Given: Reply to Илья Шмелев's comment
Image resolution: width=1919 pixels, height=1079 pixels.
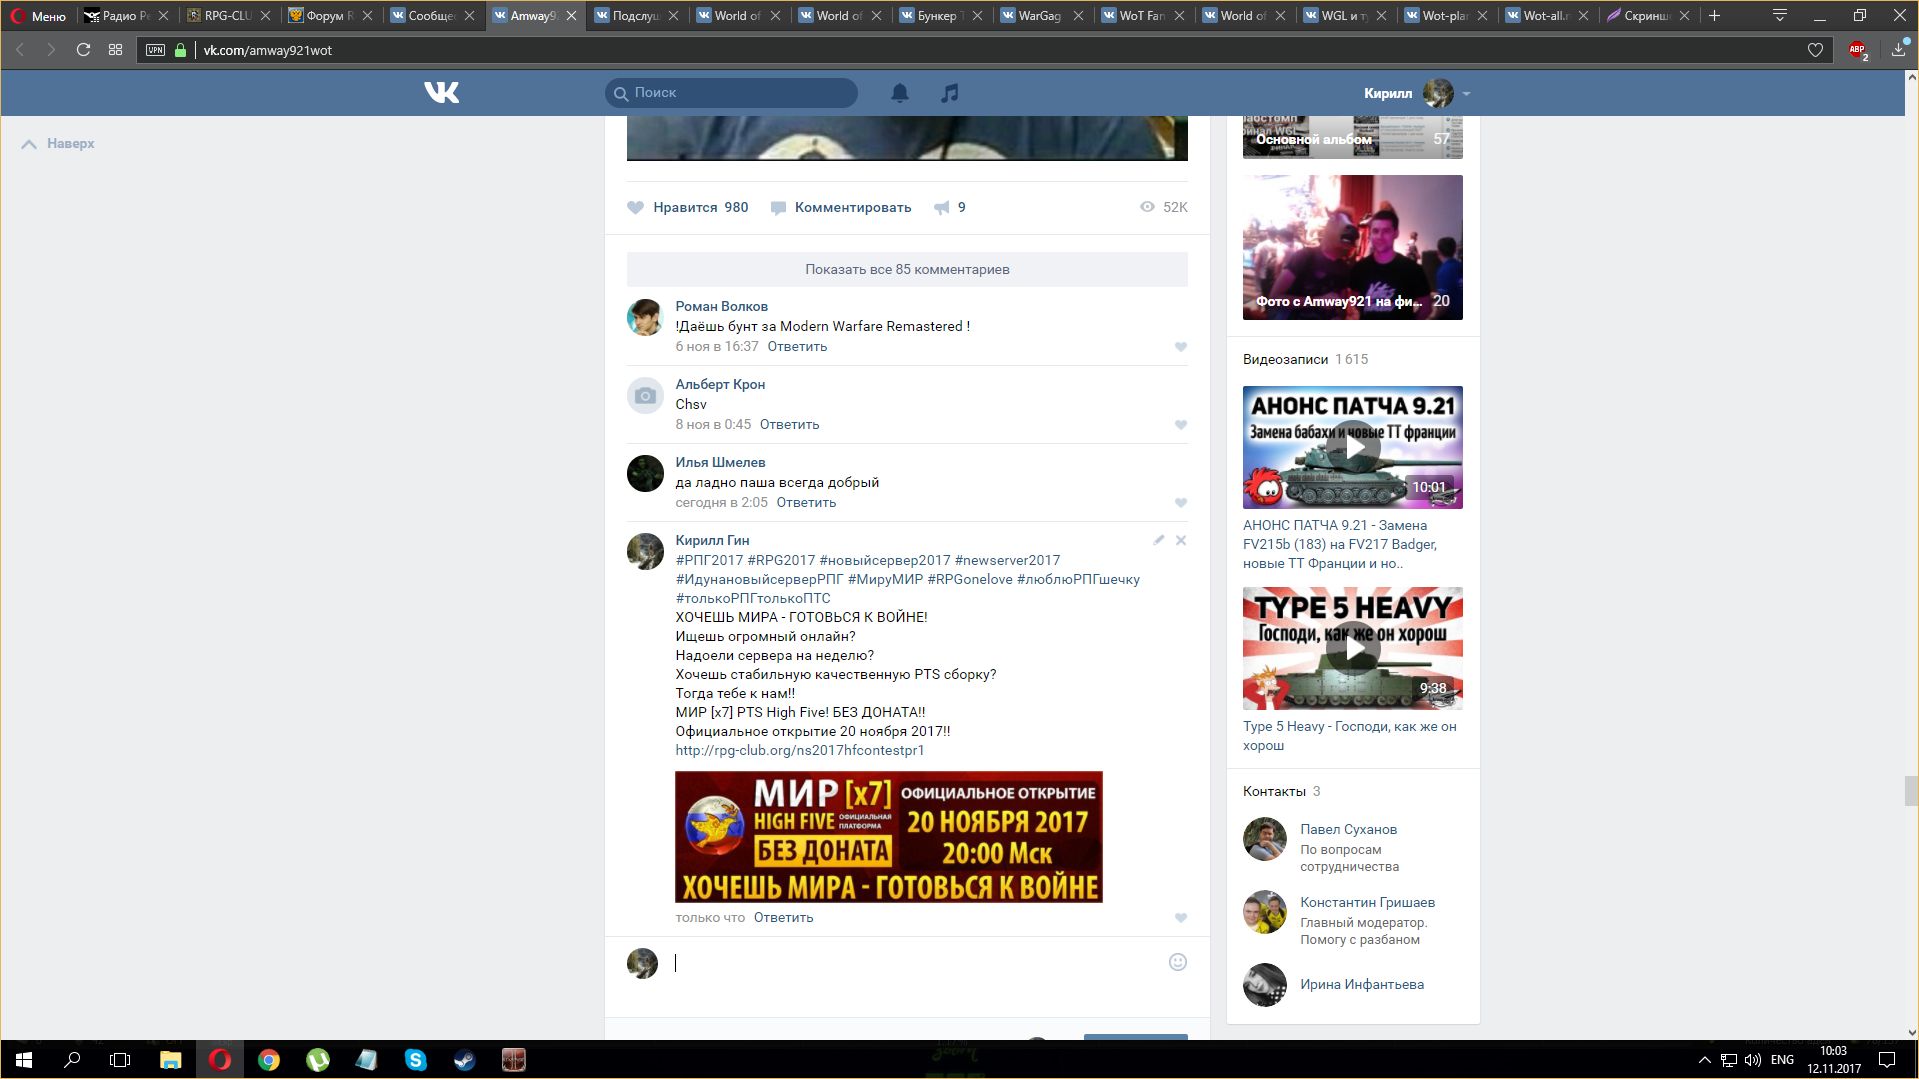Looking at the screenshot, I should [x=806, y=503].
